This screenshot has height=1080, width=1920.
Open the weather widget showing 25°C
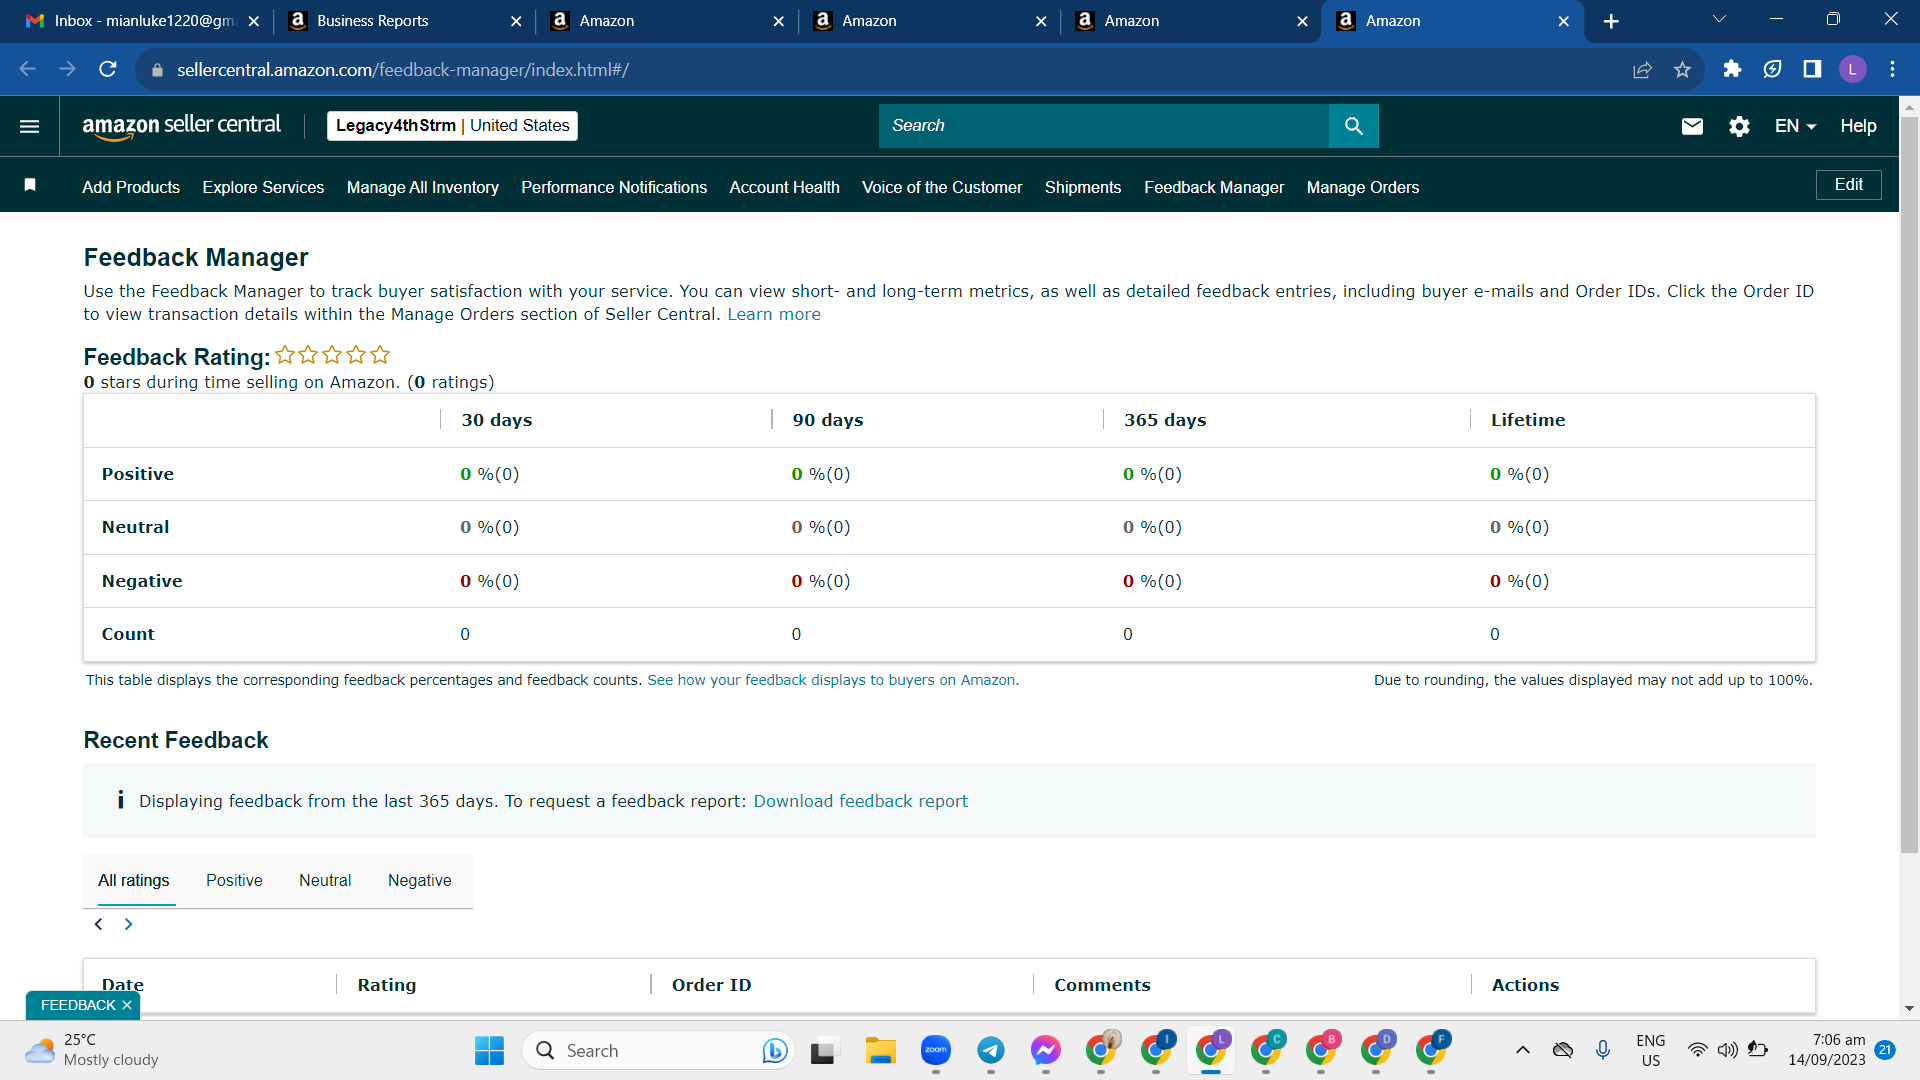point(92,1050)
